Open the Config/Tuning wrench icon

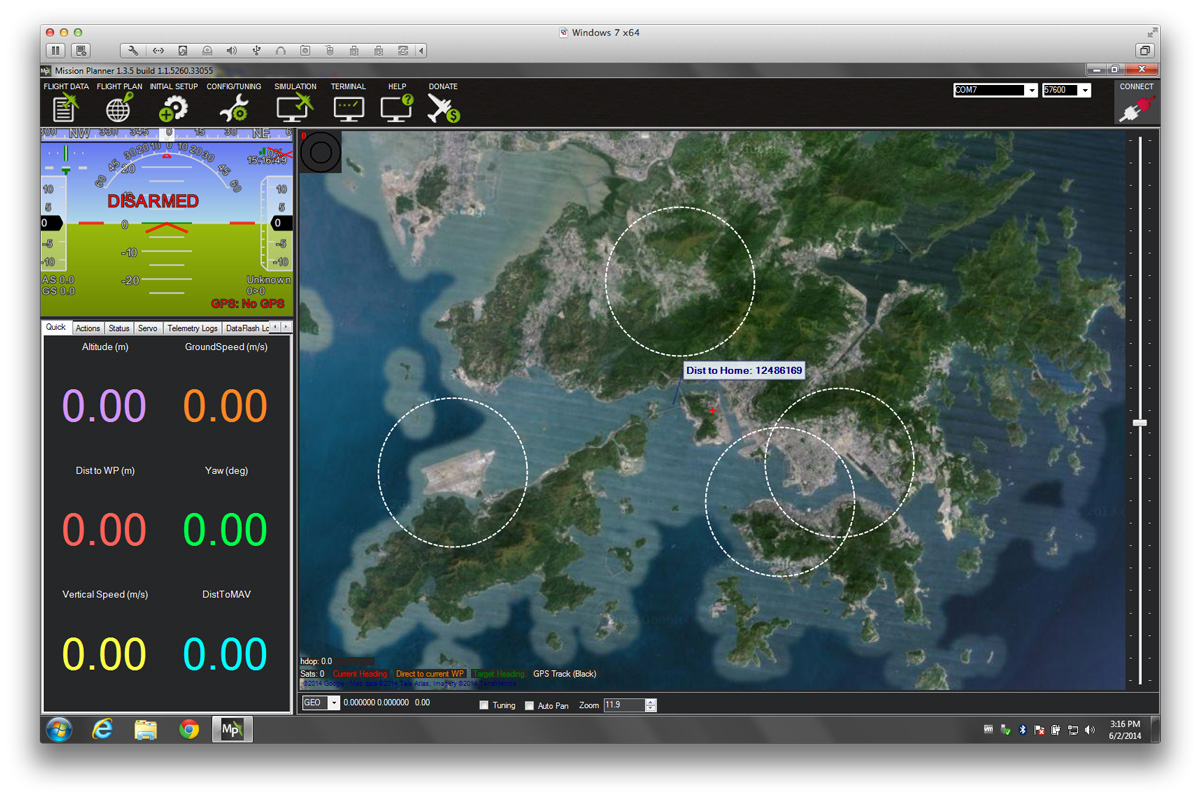point(233,107)
